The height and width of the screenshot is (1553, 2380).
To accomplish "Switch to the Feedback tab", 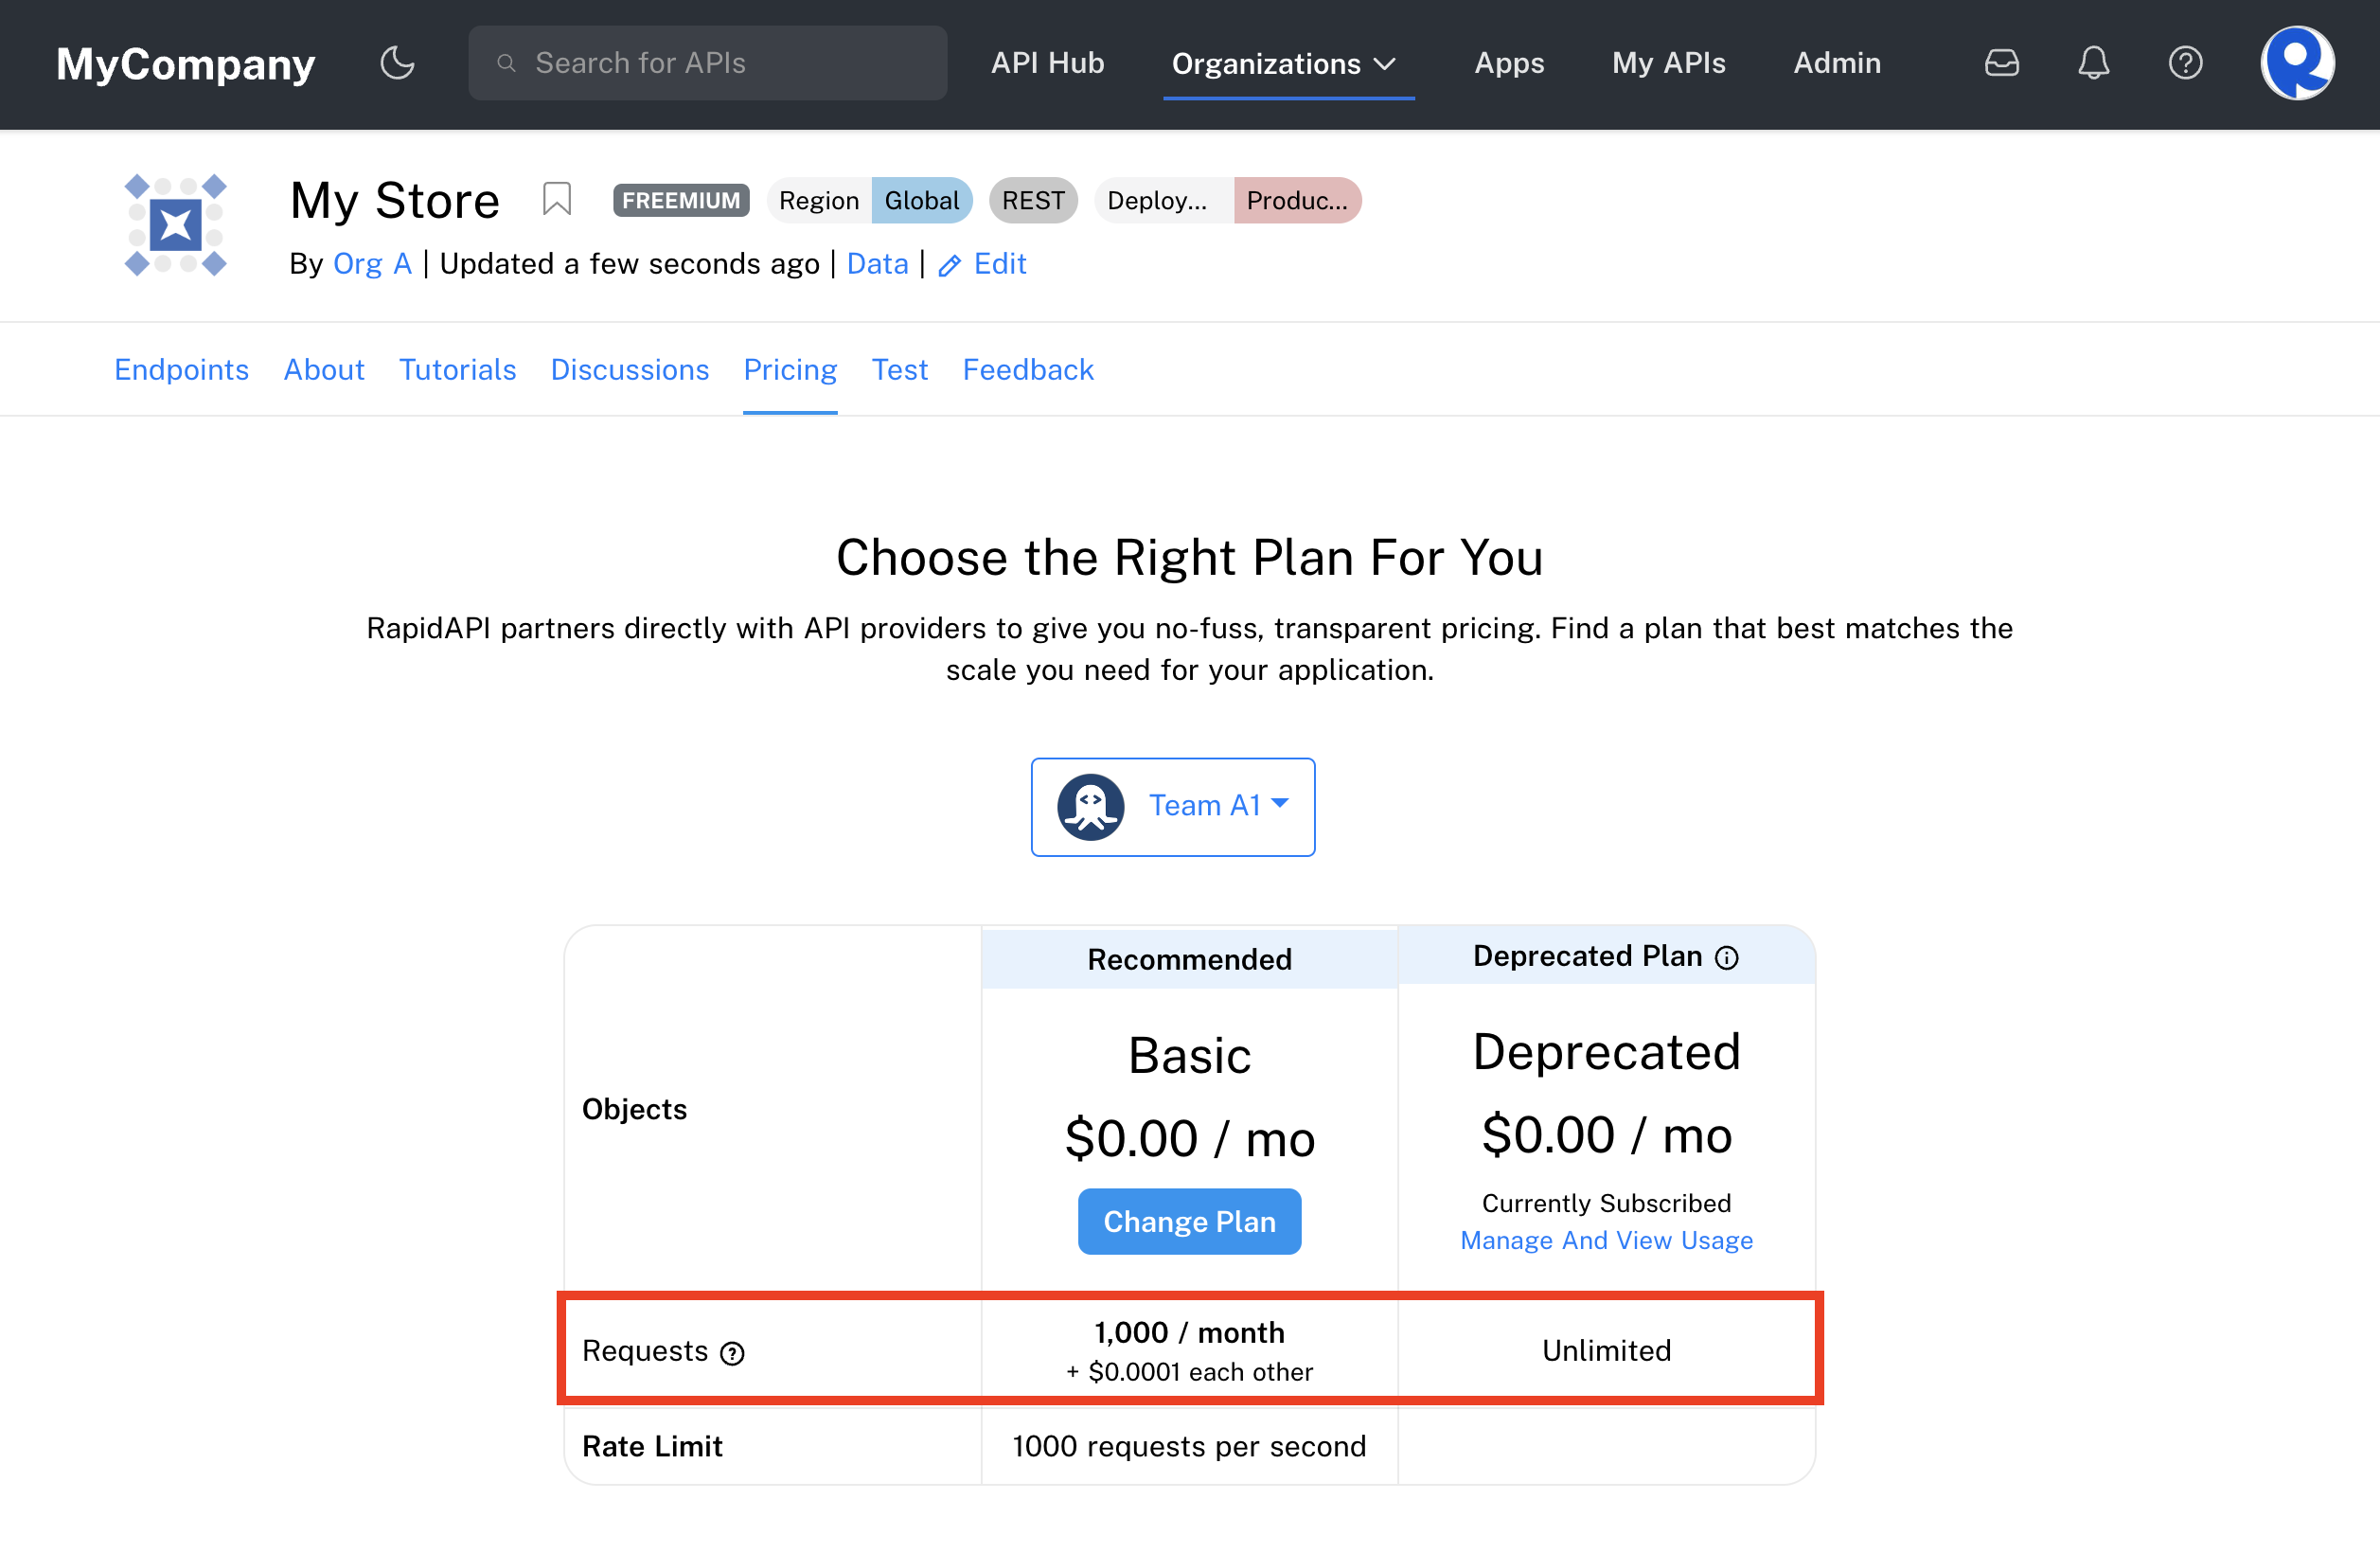I will 1029,369.
